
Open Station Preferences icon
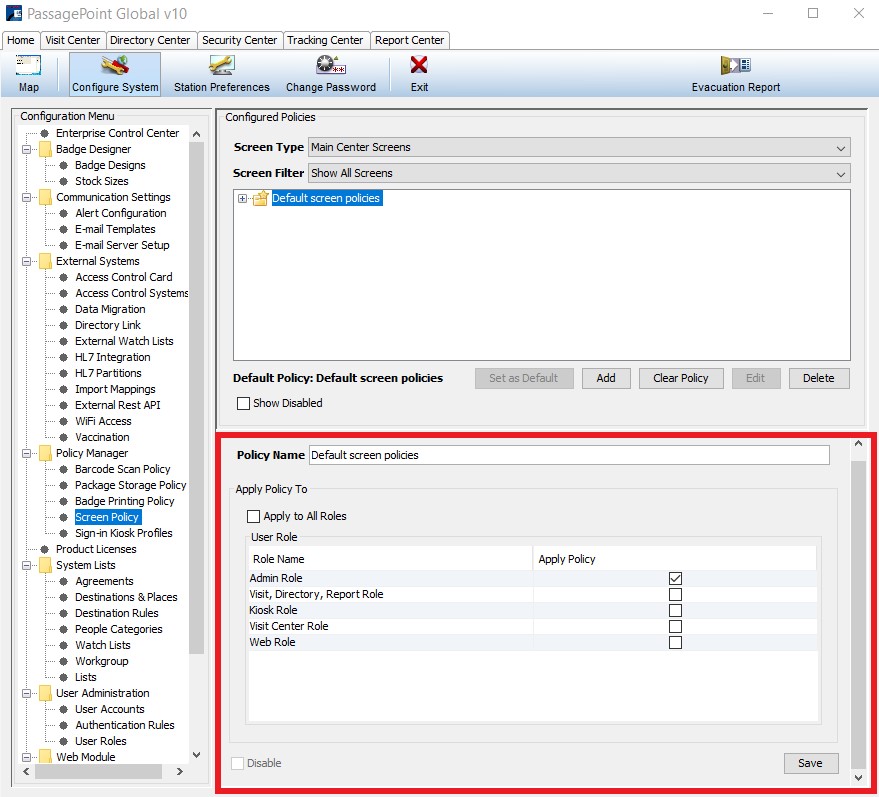point(221,66)
